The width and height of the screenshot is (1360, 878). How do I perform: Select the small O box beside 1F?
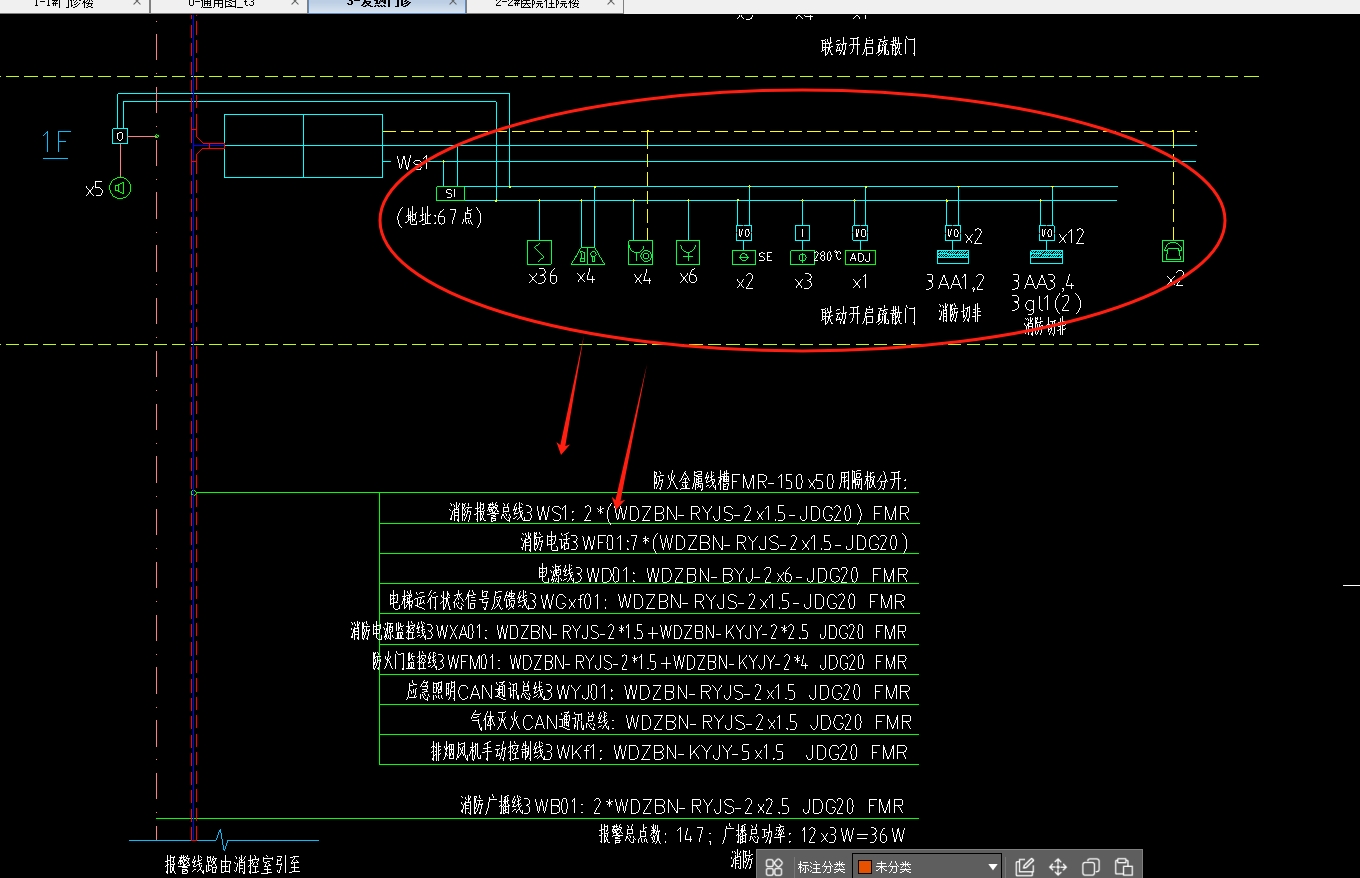pyautogui.click(x=120, y=135)
